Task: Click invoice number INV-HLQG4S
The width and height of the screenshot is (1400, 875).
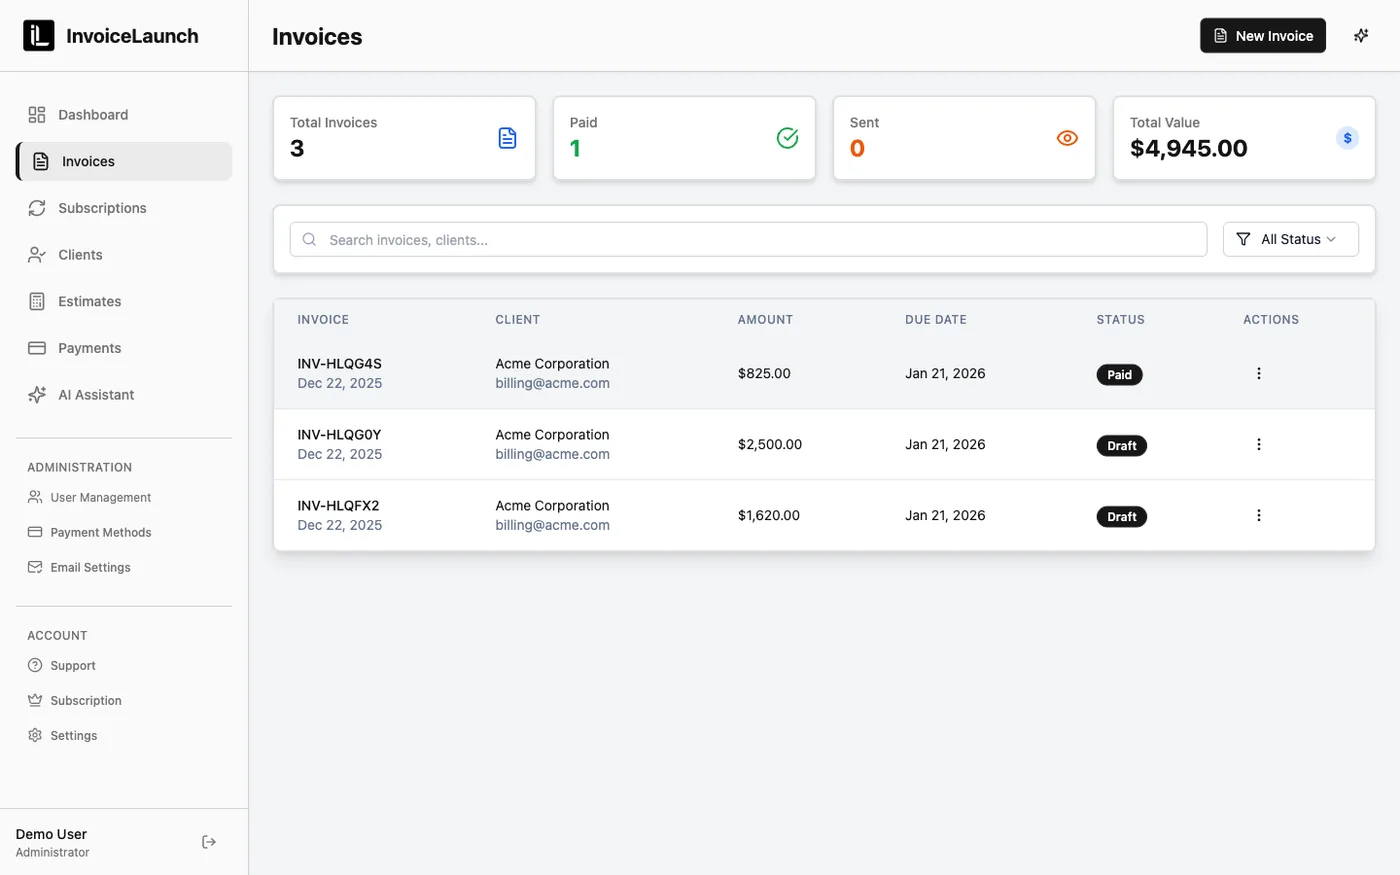Action: [x=339, y=364]
